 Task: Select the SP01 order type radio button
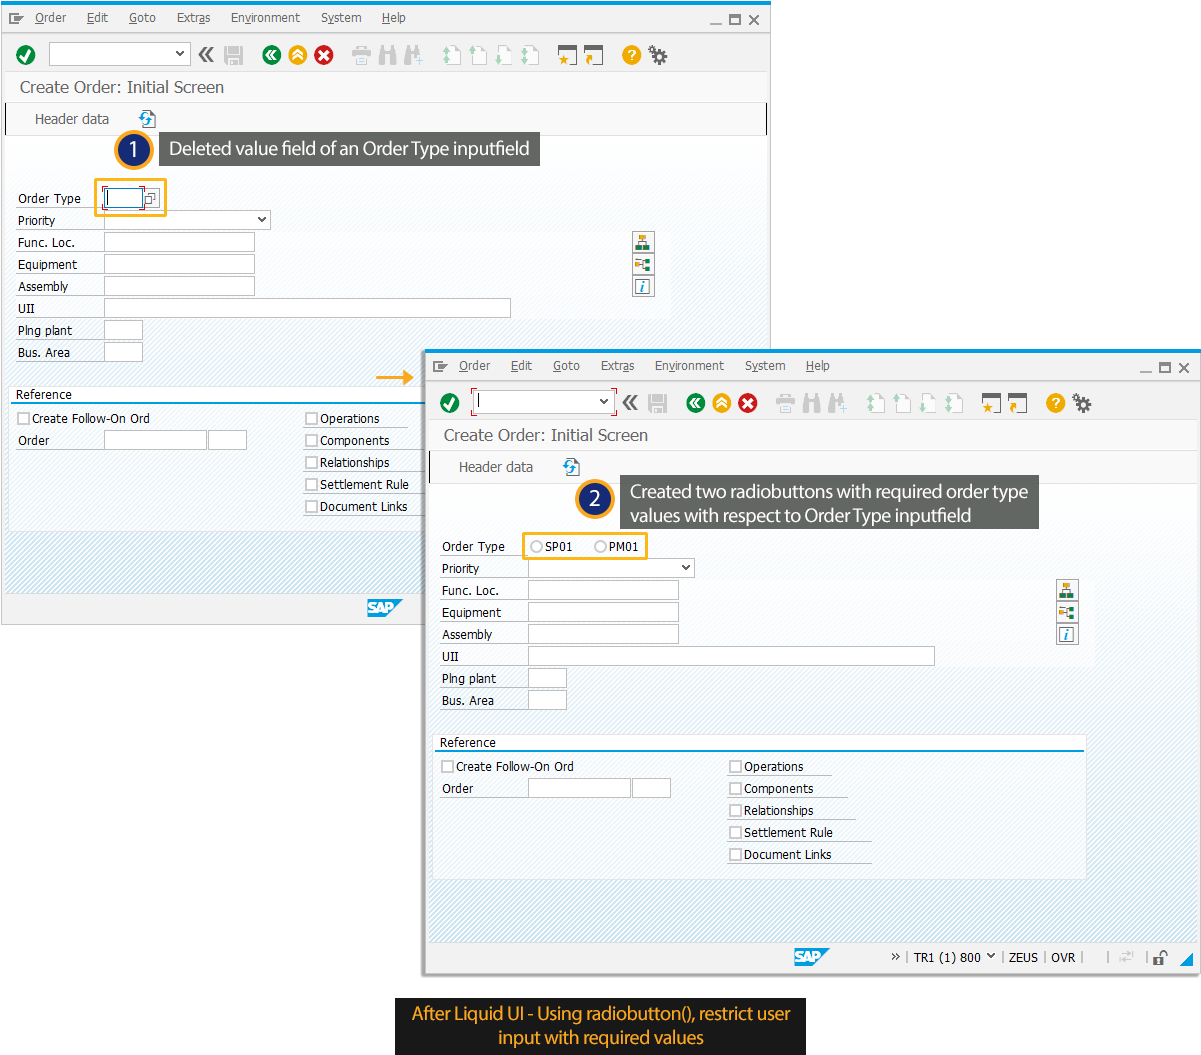537,547
